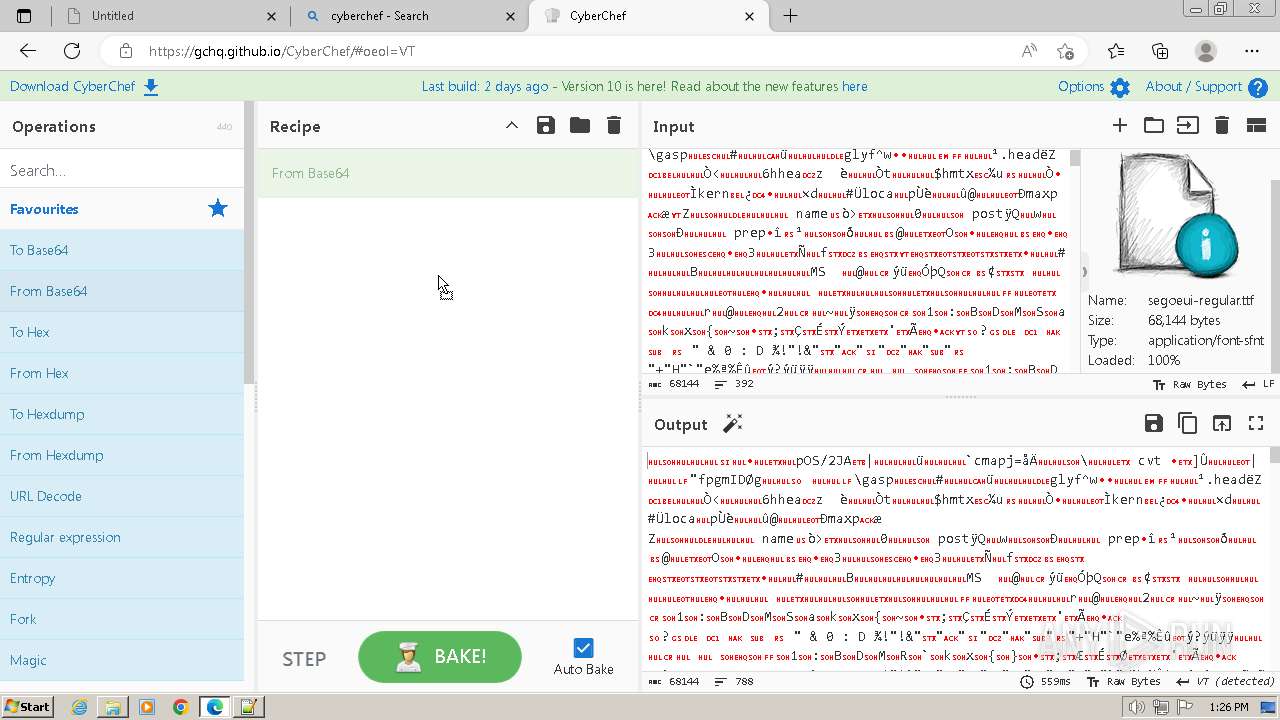Pick the Regular expression operation
The height and width of the screenshot is (720, 1280).
click(x=122, y=537)
